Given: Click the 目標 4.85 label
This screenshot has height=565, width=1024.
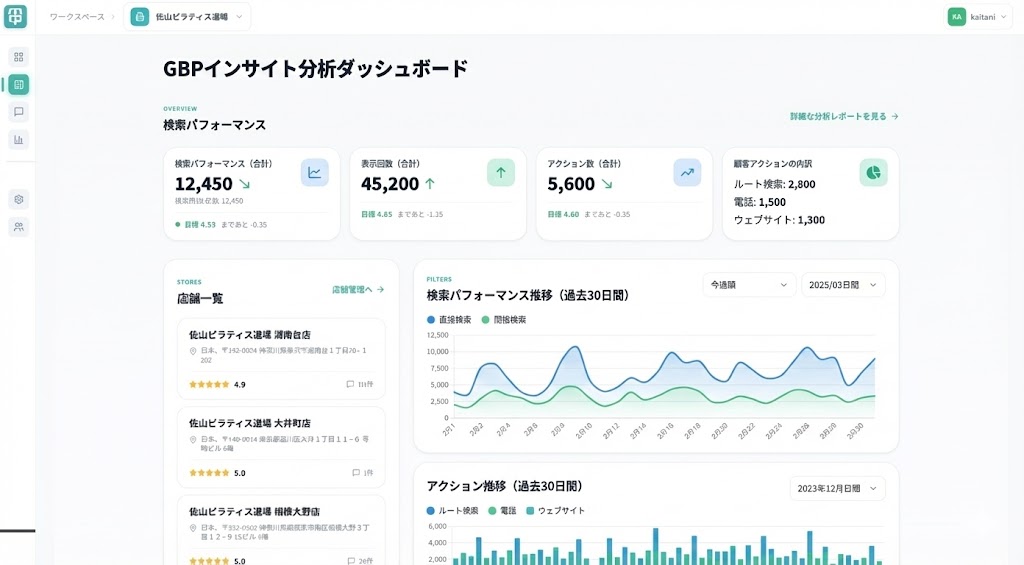Looking at the screenshot, I should (x=377, y=214).
